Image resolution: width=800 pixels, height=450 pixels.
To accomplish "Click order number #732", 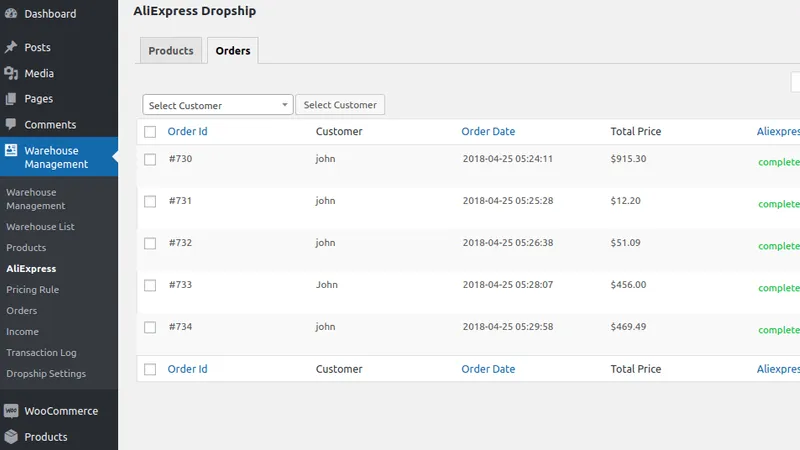I will coord(181,242).
